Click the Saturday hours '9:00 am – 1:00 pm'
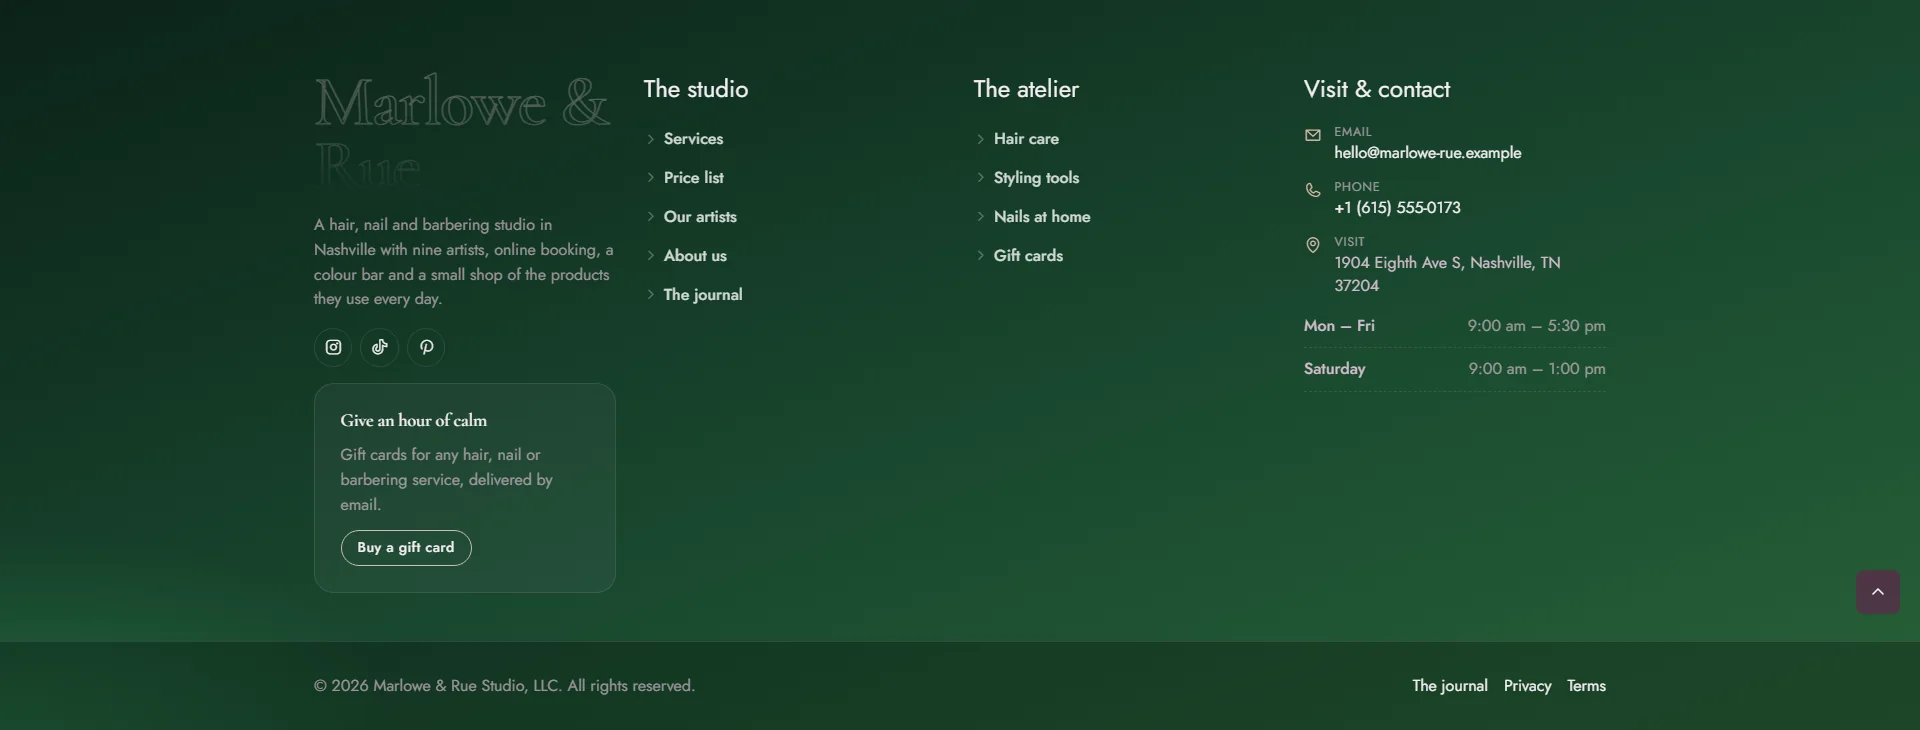Screen dimensions: 1920x730 (1537, 369)
